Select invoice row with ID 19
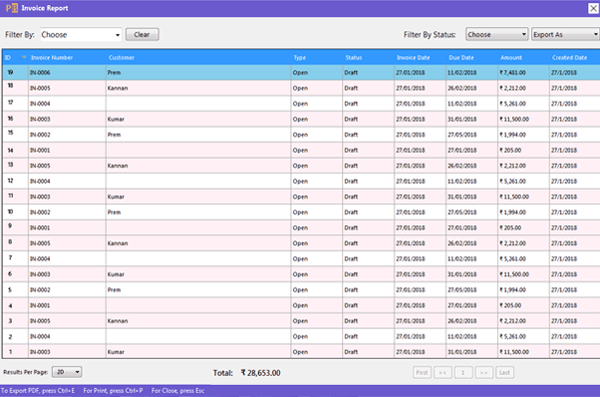This screenshot has height=397, width=600. pos(301,72)
